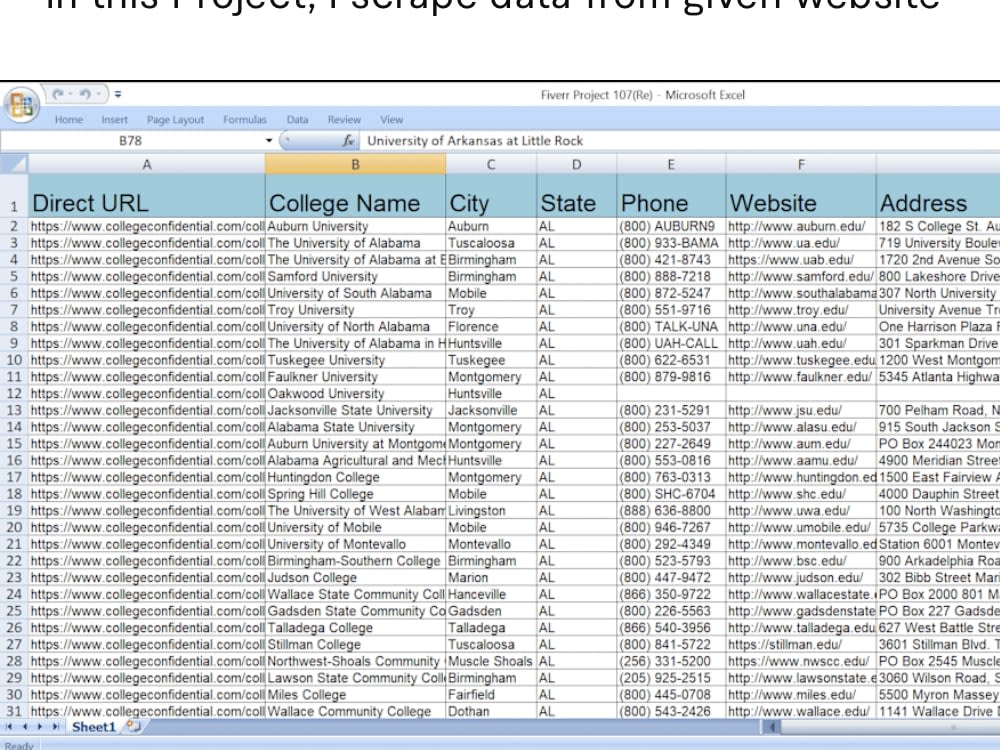
Task: Select row 12 header
Action: coord(14,393)
